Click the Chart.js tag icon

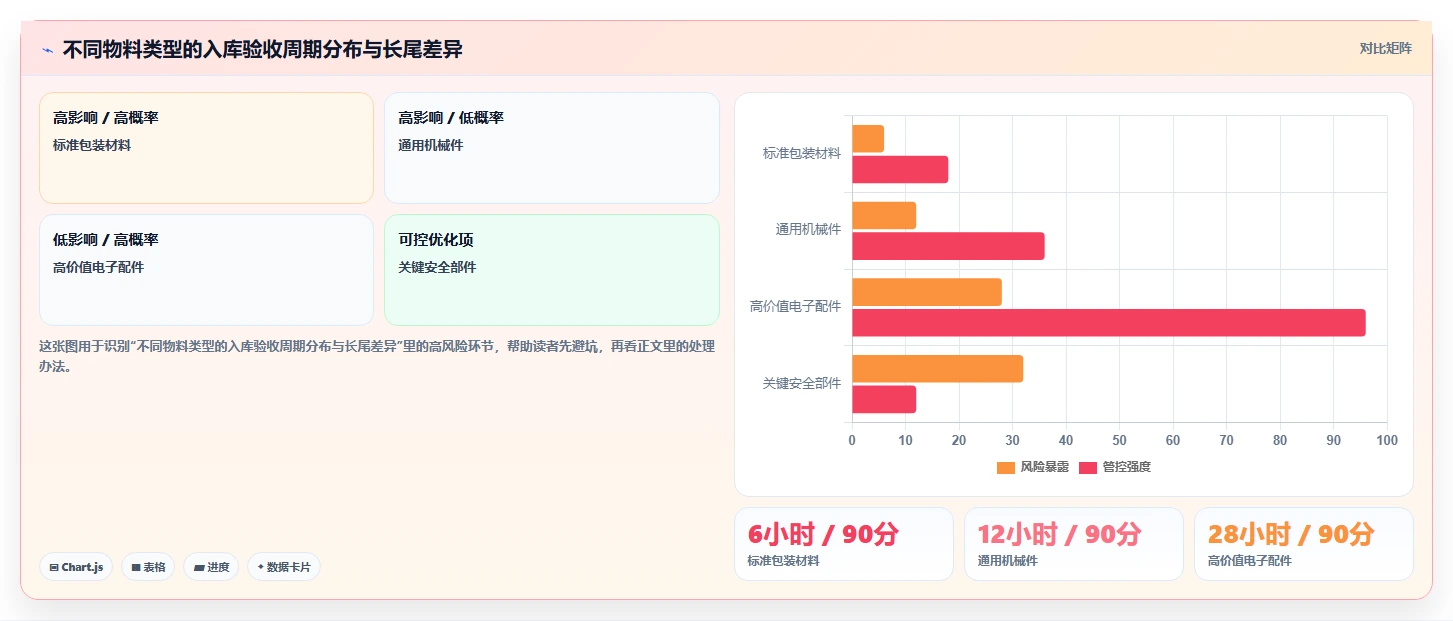(54, 567)
